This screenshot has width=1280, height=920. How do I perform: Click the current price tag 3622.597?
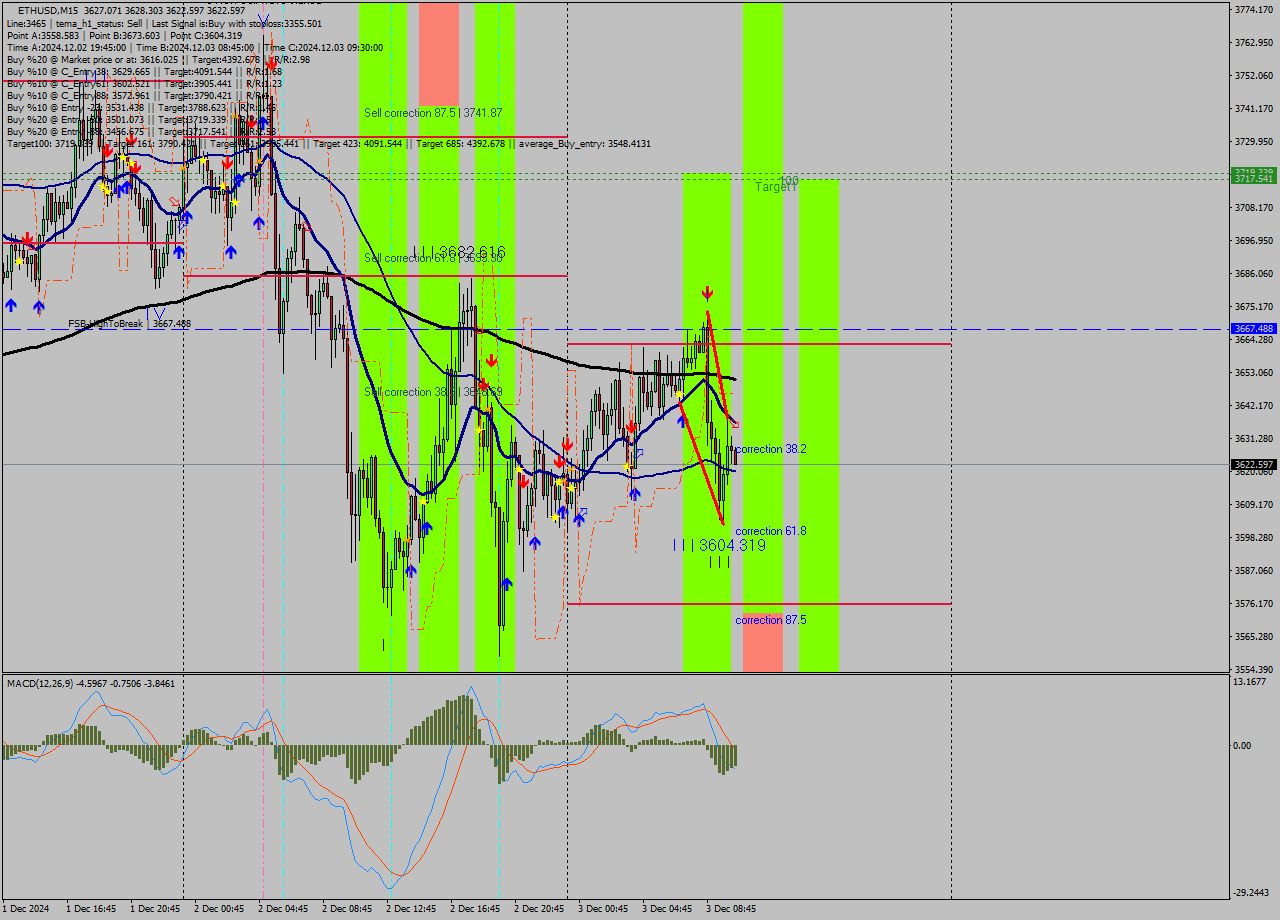click(1254, 464)
